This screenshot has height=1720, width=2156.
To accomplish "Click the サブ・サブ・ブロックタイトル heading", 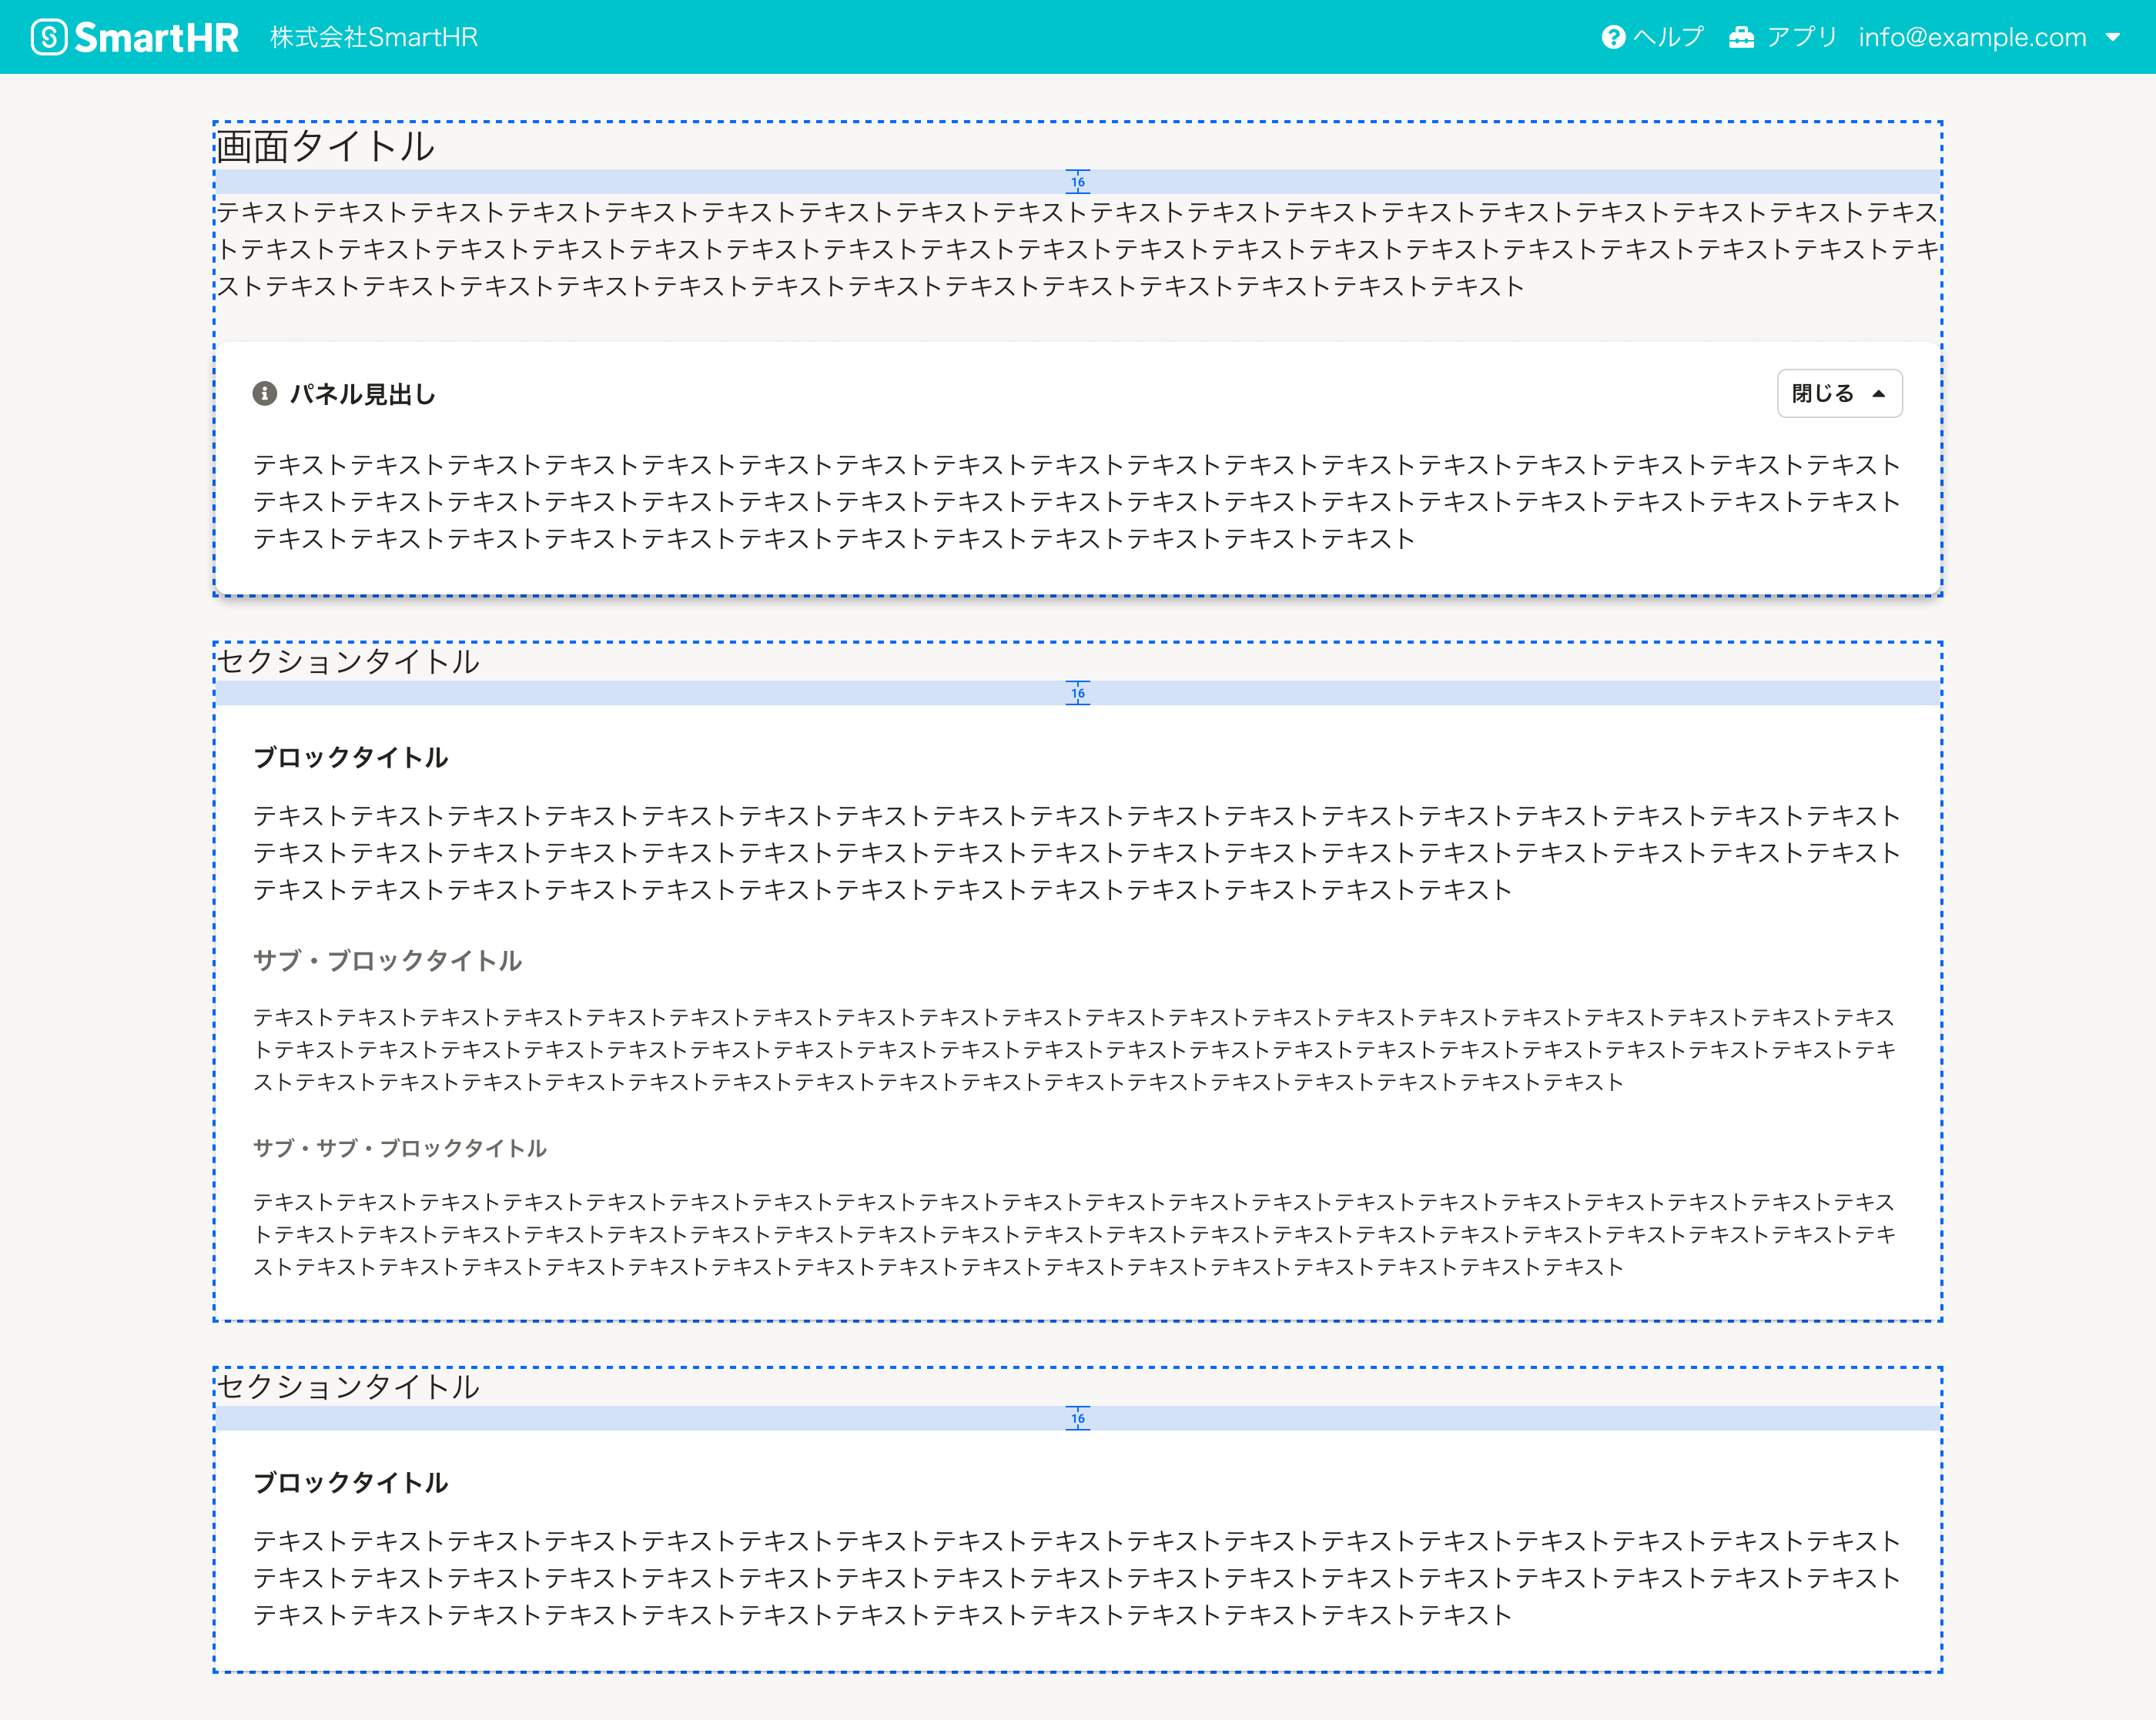I will pos(399,1148).
